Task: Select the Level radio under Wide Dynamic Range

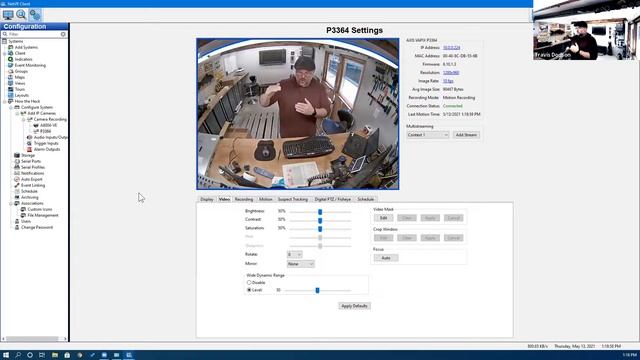Action: [x=249, y=290]
